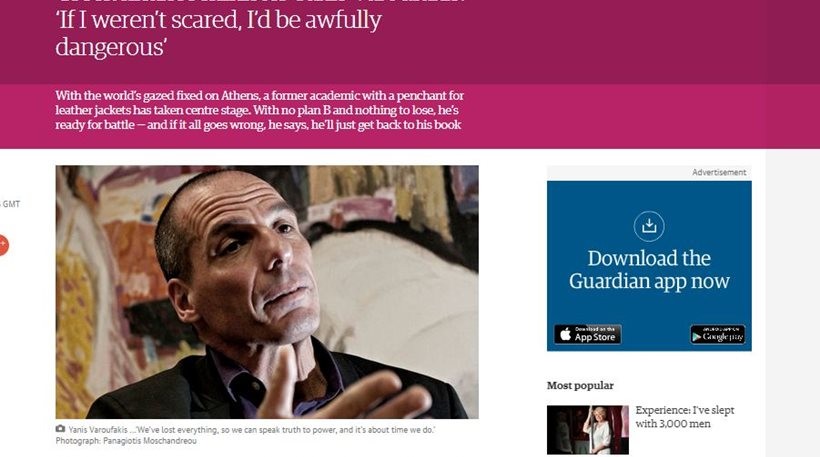Select the Most popular article thumbnail
This screenshot has width=820, height=457.
pos(588,430)
